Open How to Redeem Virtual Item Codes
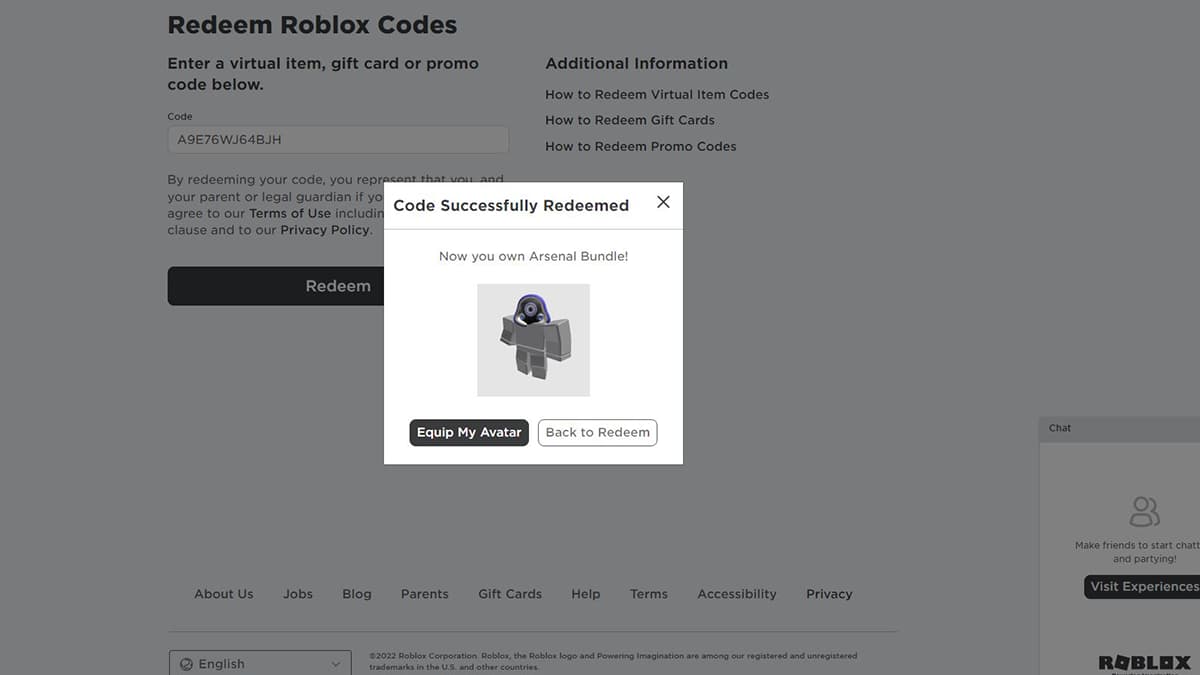1200x675 pixels. pos(657,94)
